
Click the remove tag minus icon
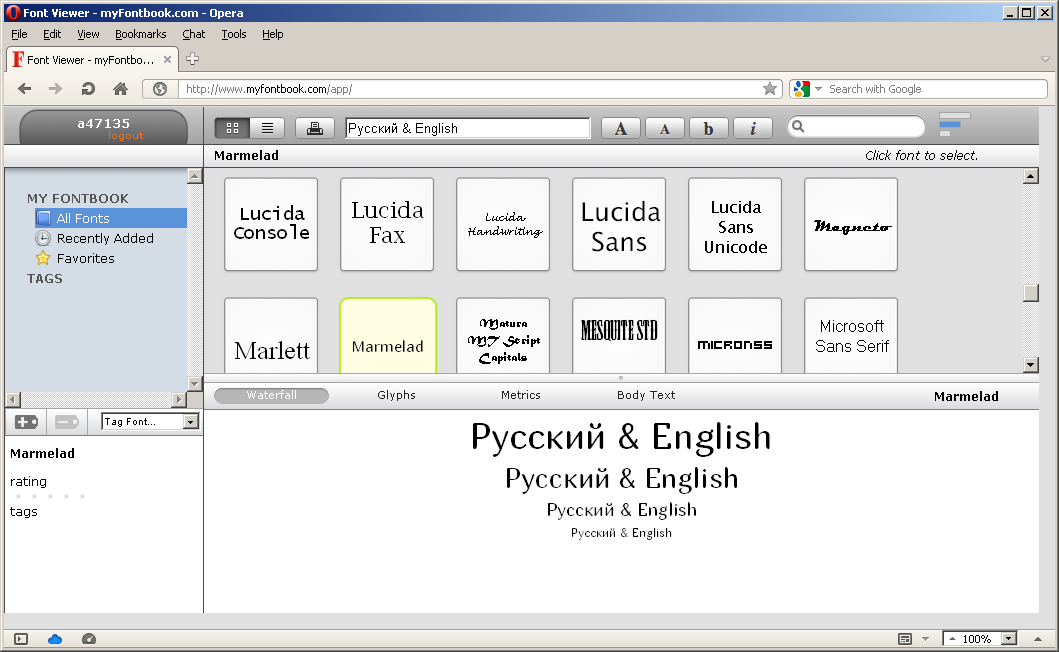pyautogui.click(x=67, y=422)
